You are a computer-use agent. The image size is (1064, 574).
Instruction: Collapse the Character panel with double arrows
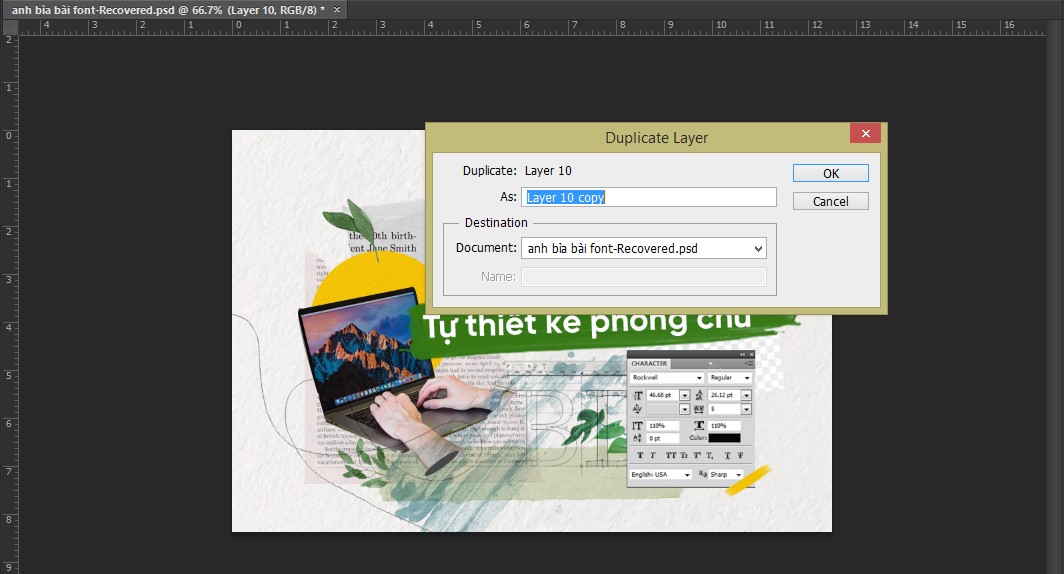[743, 355]
